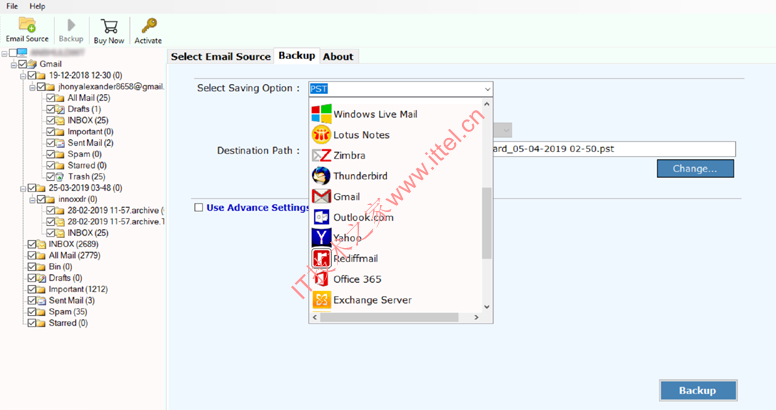
Task: Collapse the innoxdr (0) node
Action: (32, 200)
